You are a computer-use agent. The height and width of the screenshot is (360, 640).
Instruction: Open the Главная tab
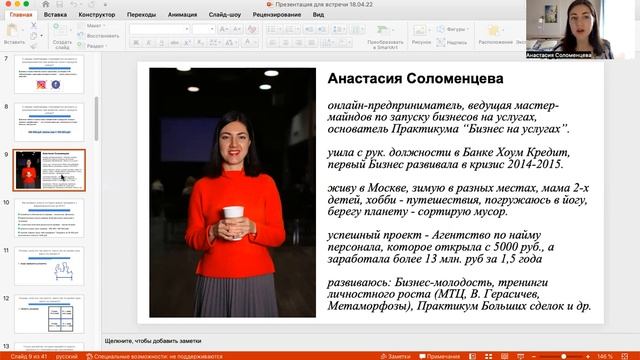click(21, 15)
